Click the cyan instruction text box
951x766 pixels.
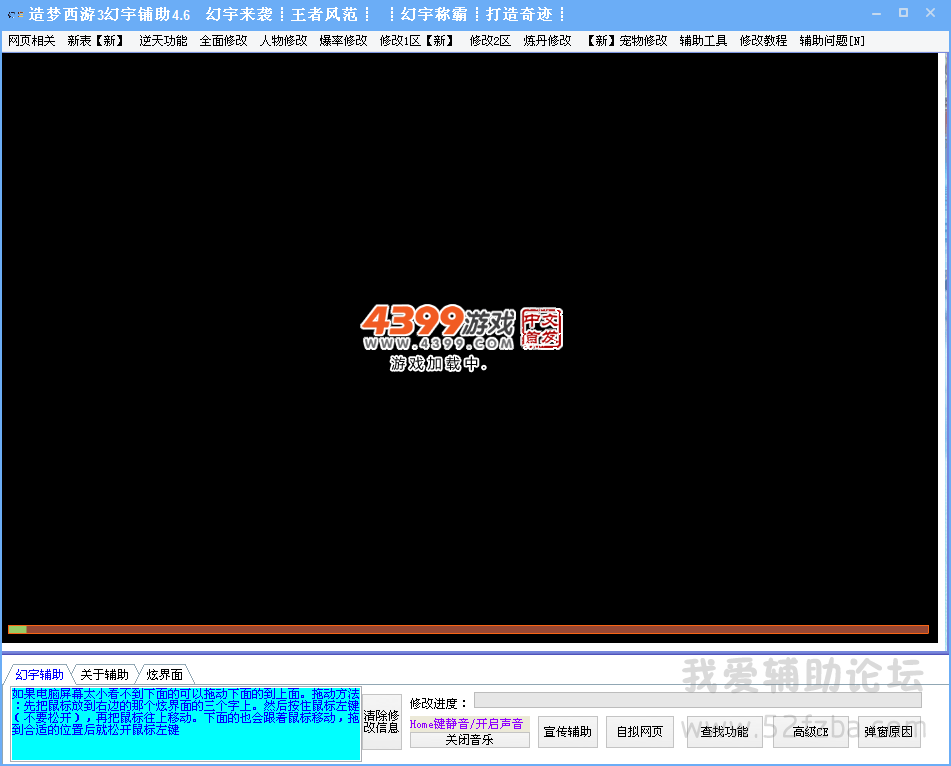[186, 724]
